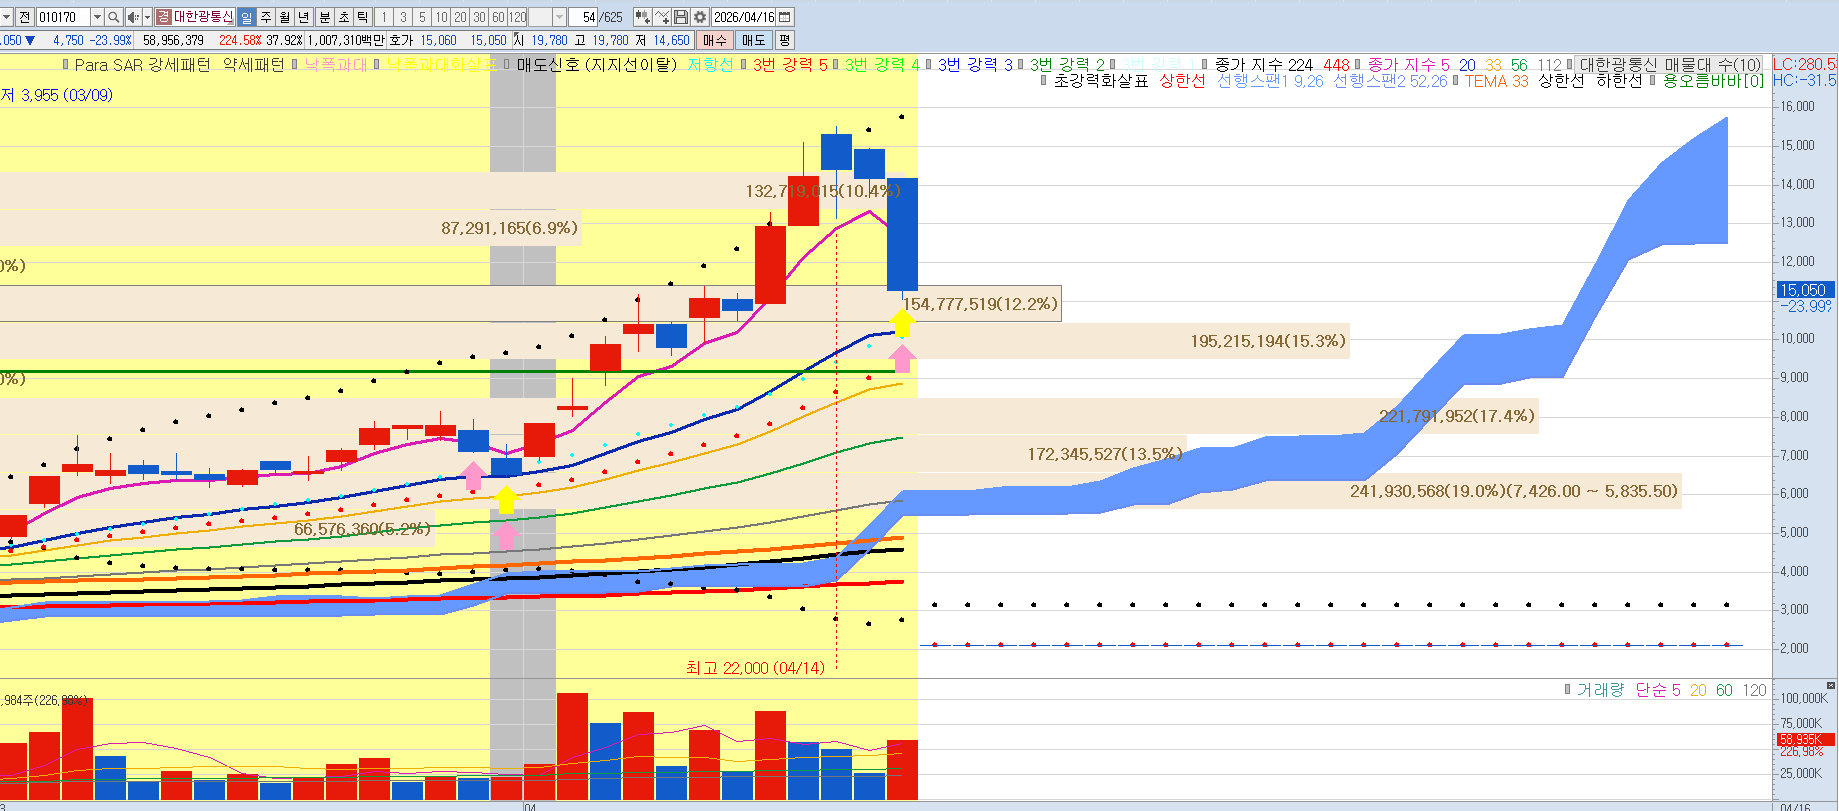Click the add-indicator line tool icon
This screenshot has height=811, width=1839.
point(662,17)
